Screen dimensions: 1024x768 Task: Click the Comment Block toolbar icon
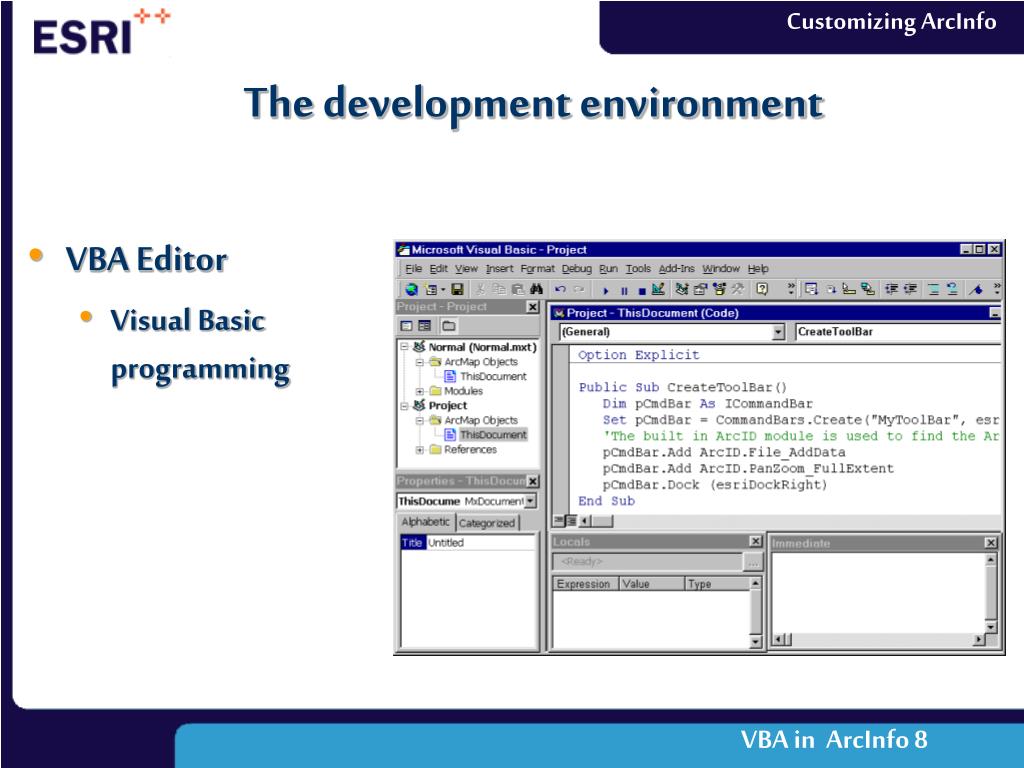click(934, 289)
